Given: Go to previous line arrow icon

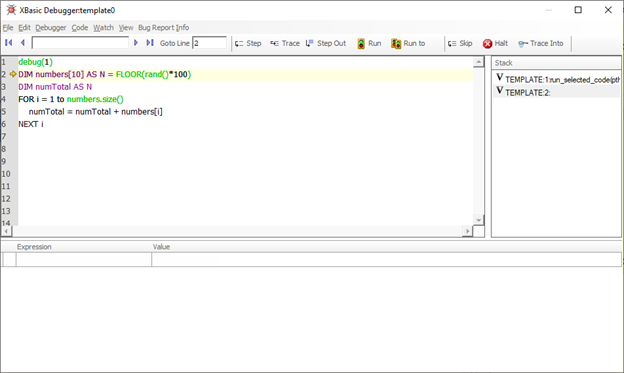Looking at the screenshot, I should (23, 43).
